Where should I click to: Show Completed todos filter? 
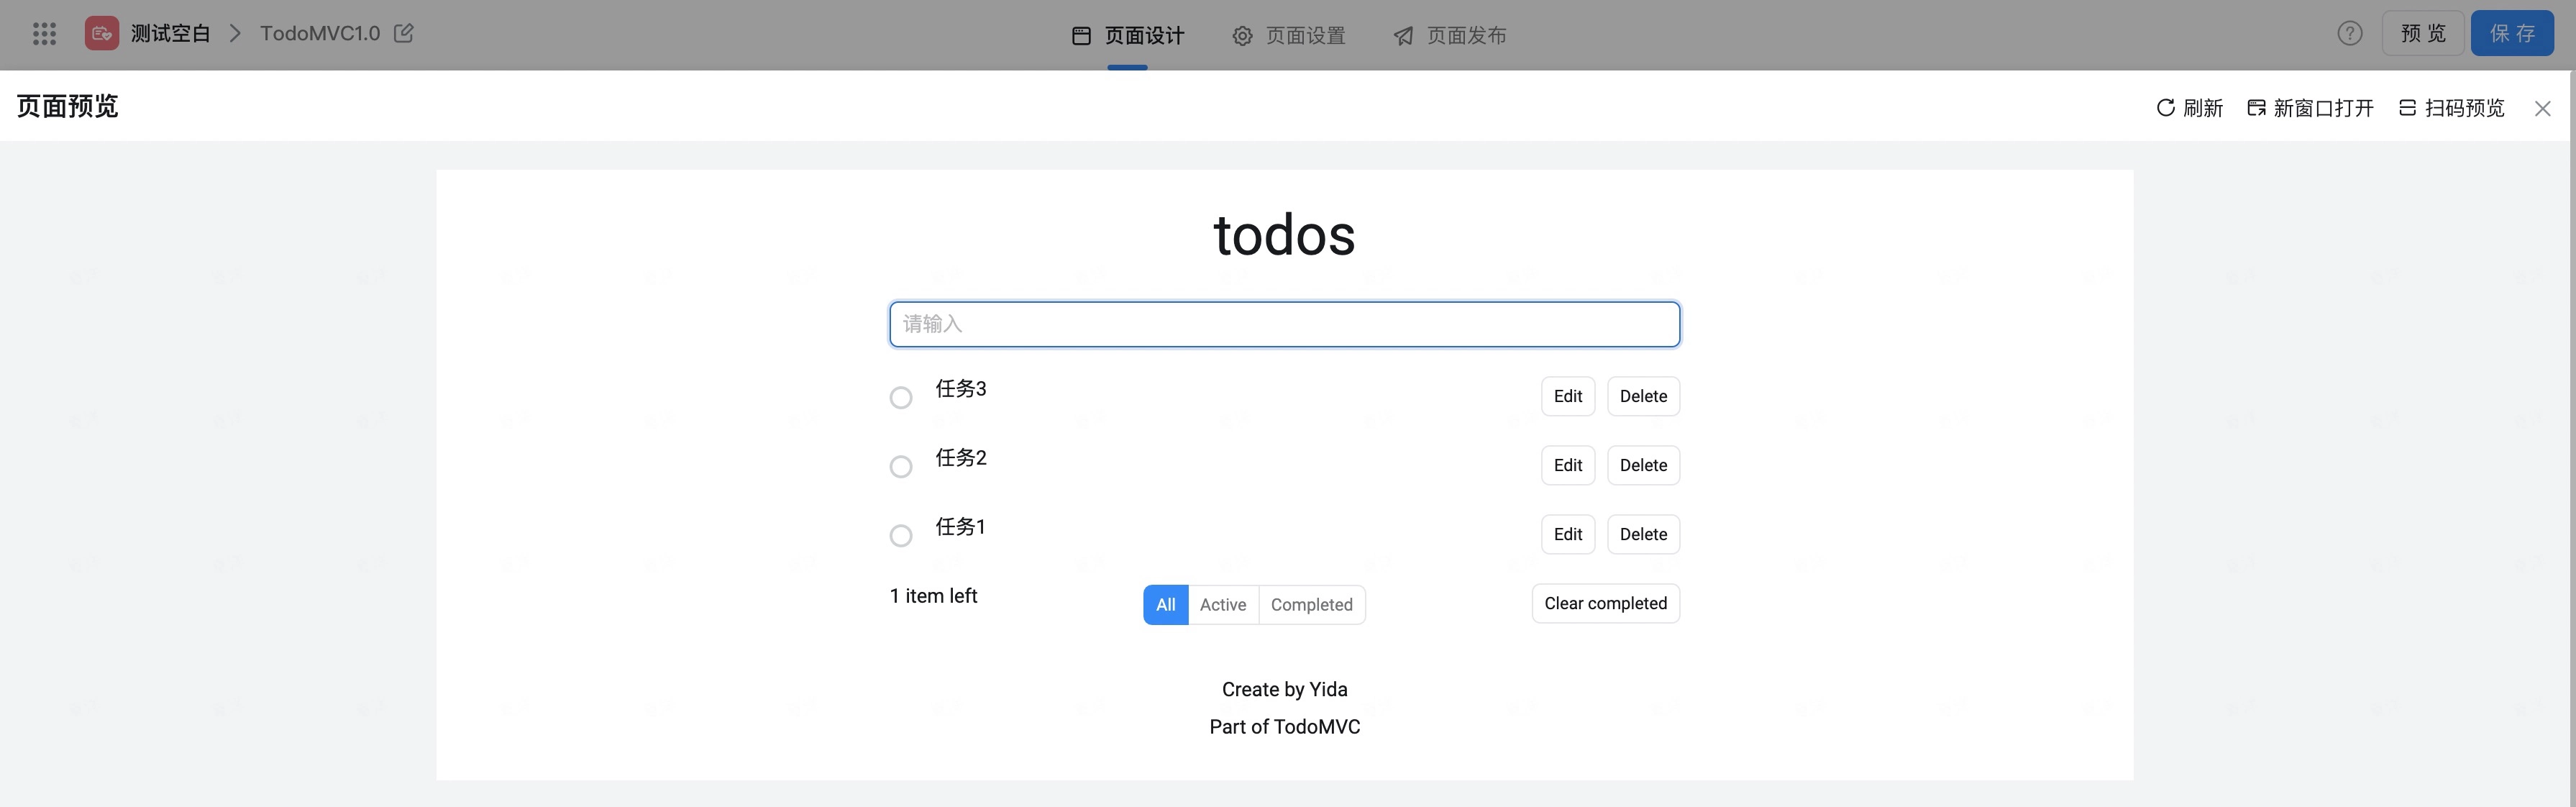tap(1311, 605)
